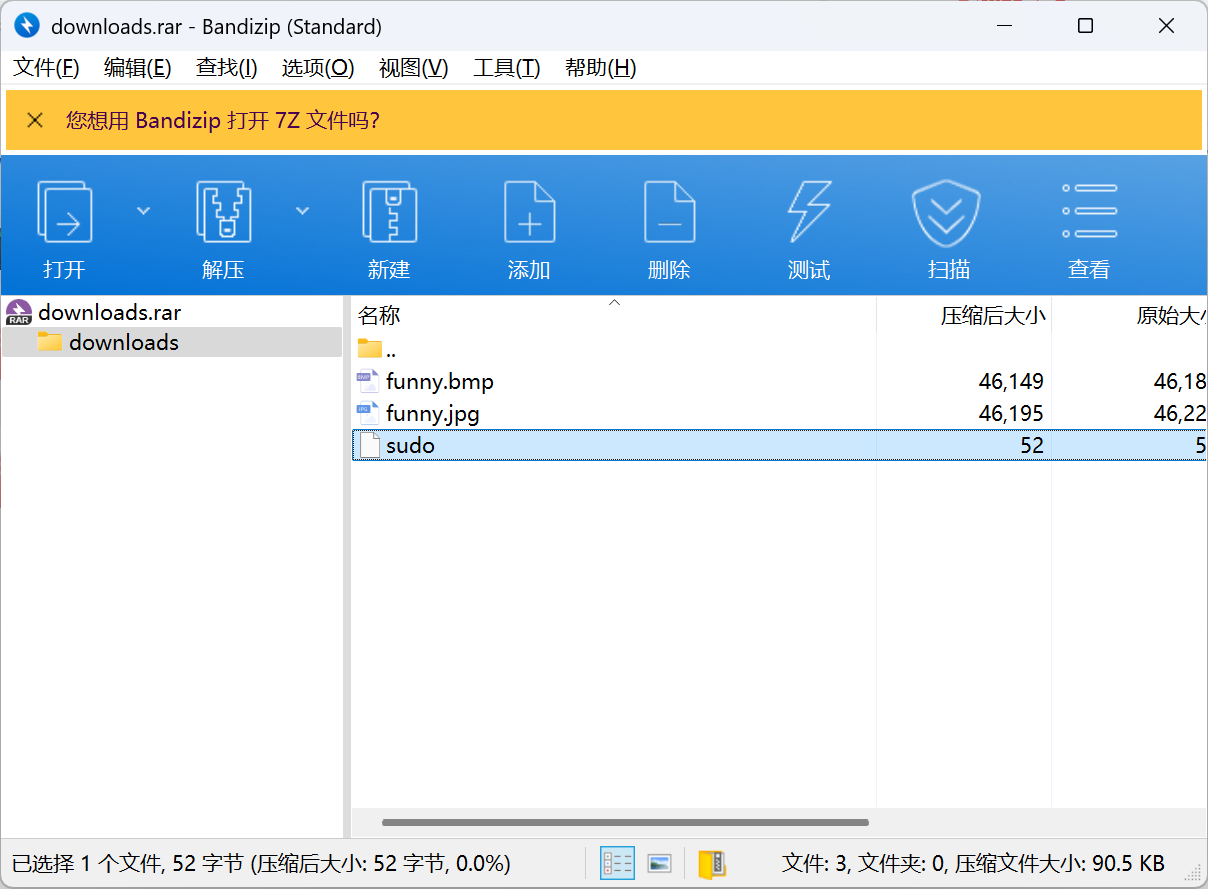Minimize the Bandizip window

point(1004,26)
